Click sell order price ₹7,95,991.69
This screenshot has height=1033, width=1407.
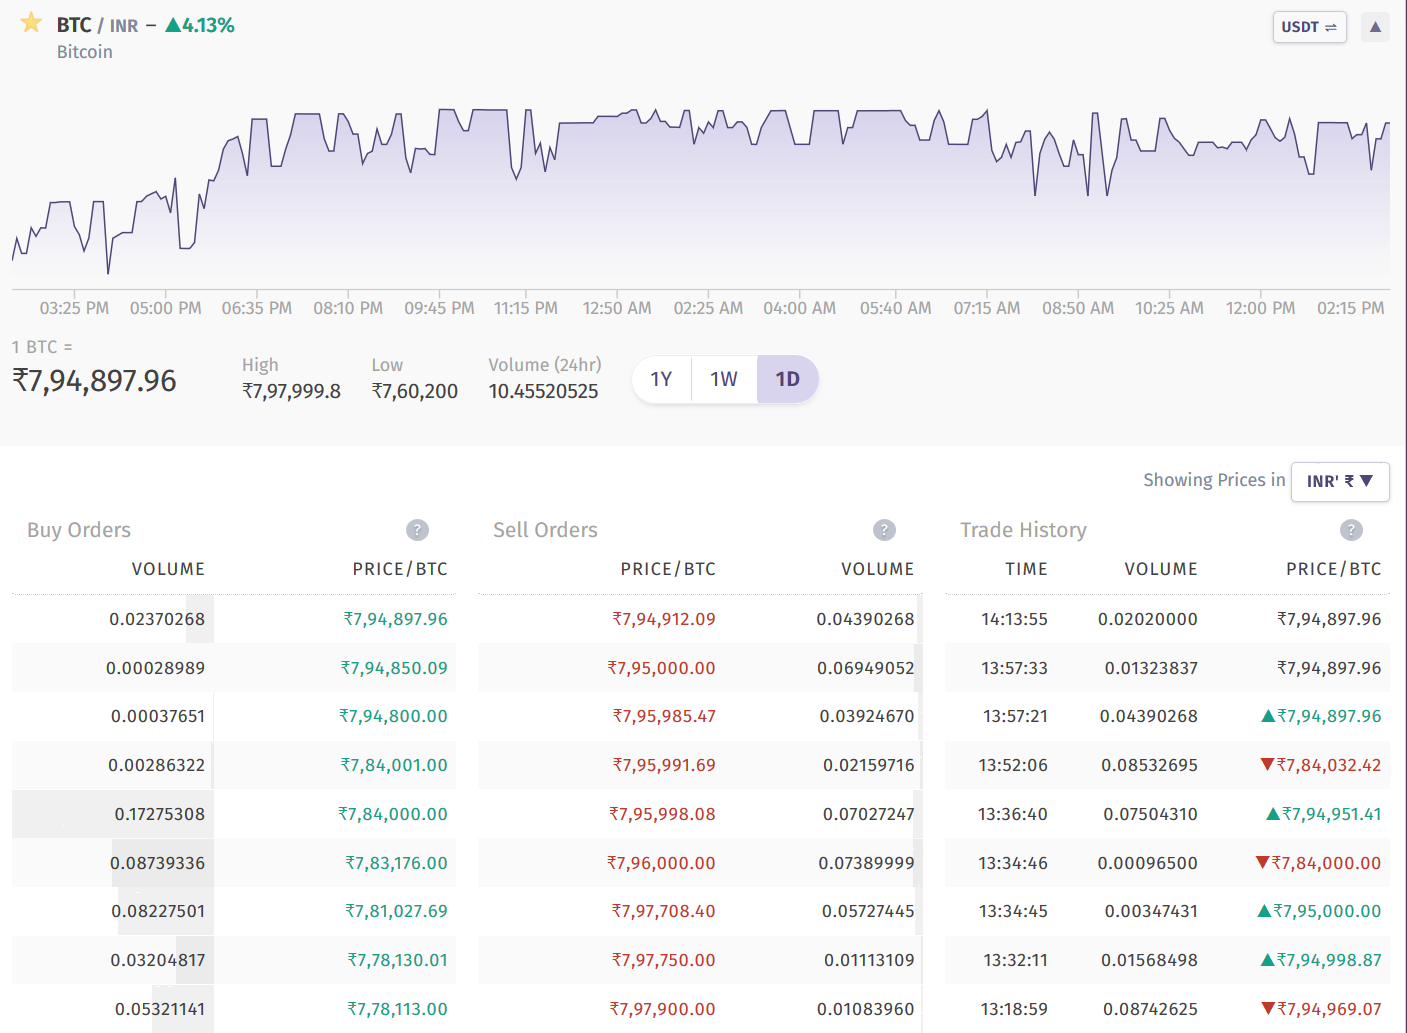pyautogui.click(x=664, y=765)
